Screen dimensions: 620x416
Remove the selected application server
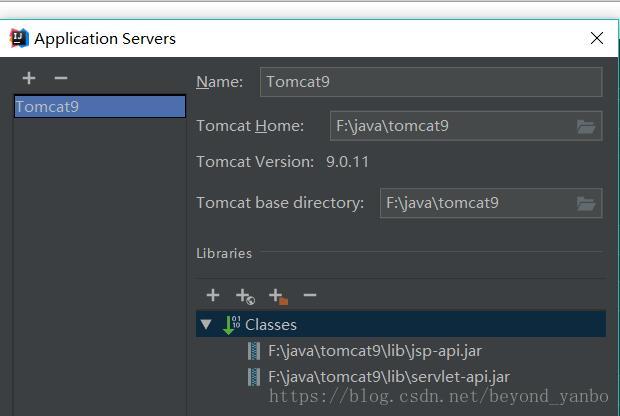pos(61,78)
